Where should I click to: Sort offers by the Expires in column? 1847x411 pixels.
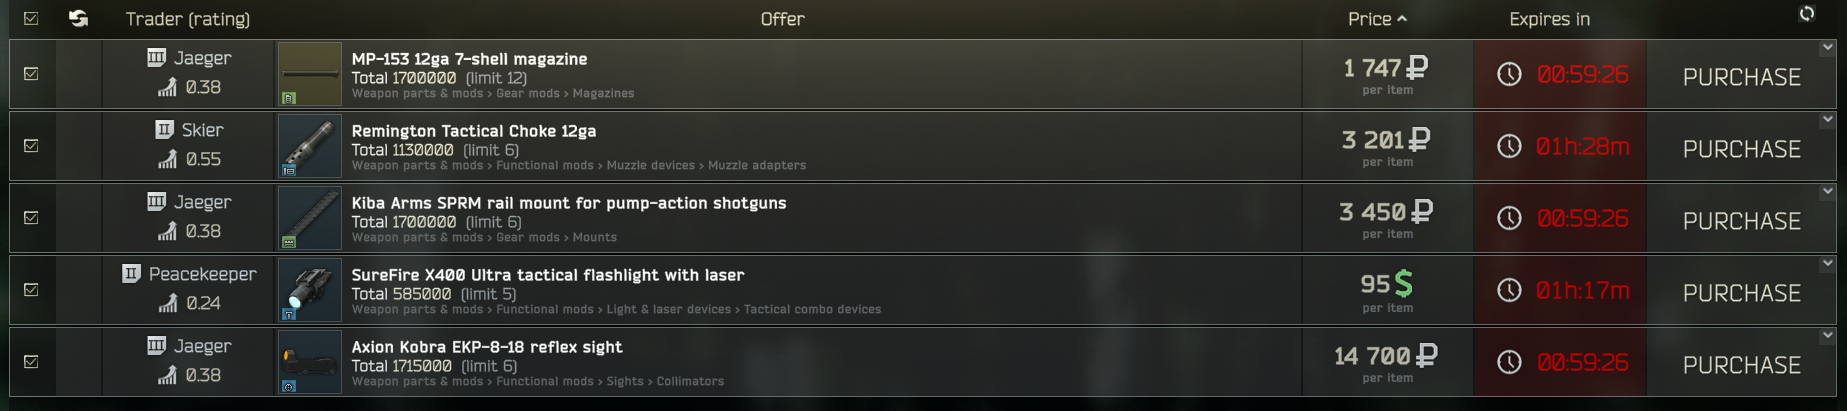point(1549,19)
